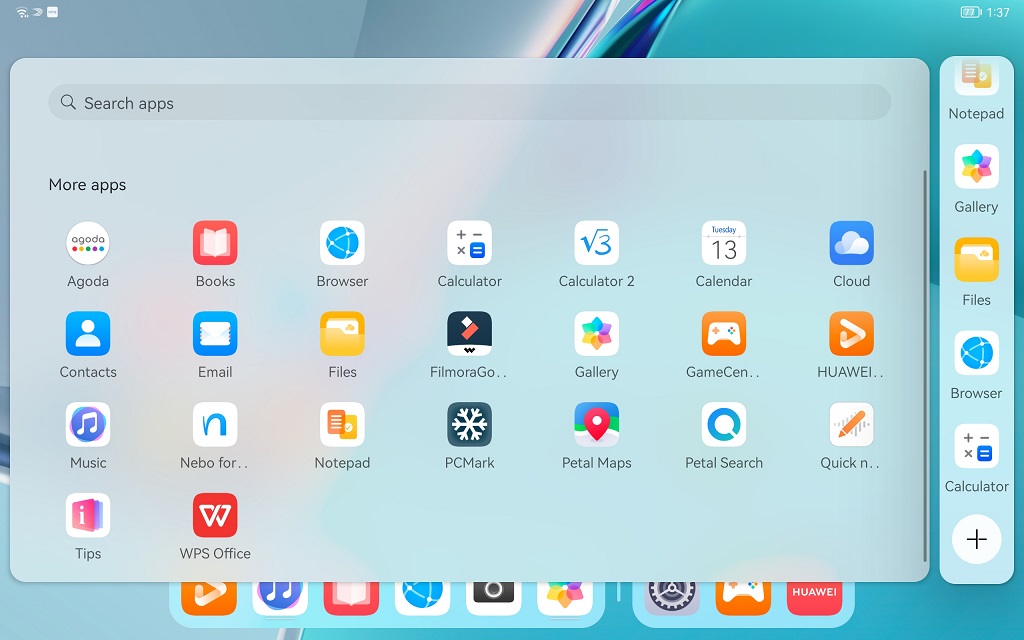Screen dimensions: 1024x640
Task: Focus the Search apps field
Action: pyautogui.click(x=470, y=103)
